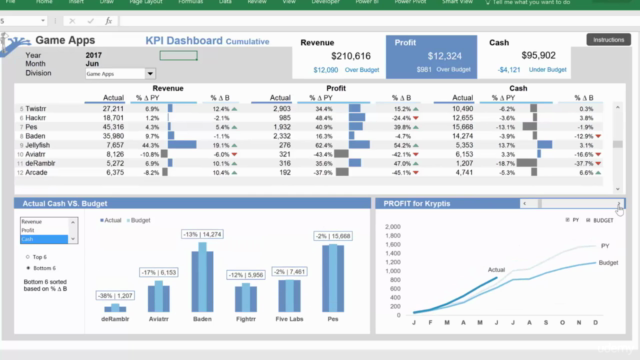Click the Actual legend swatch in bar chart
This screenshot has height=360, width=640.
pyautogui.click(x=102, y=220)
